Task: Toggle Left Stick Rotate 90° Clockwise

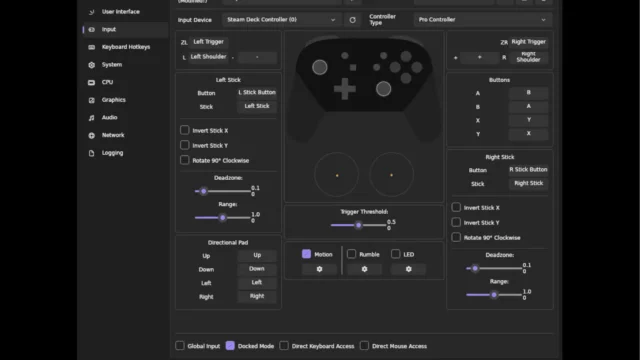Action: point(184,160)
